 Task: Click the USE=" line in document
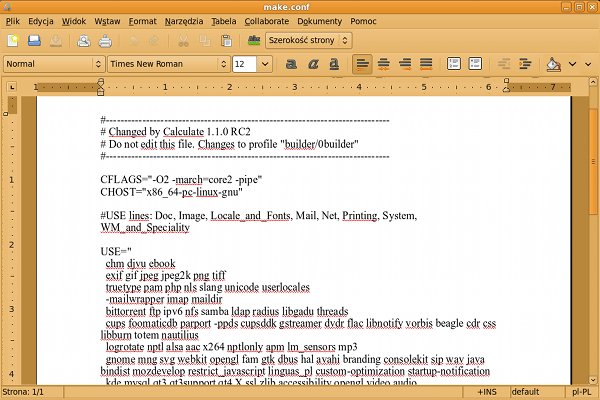(116, 251)
